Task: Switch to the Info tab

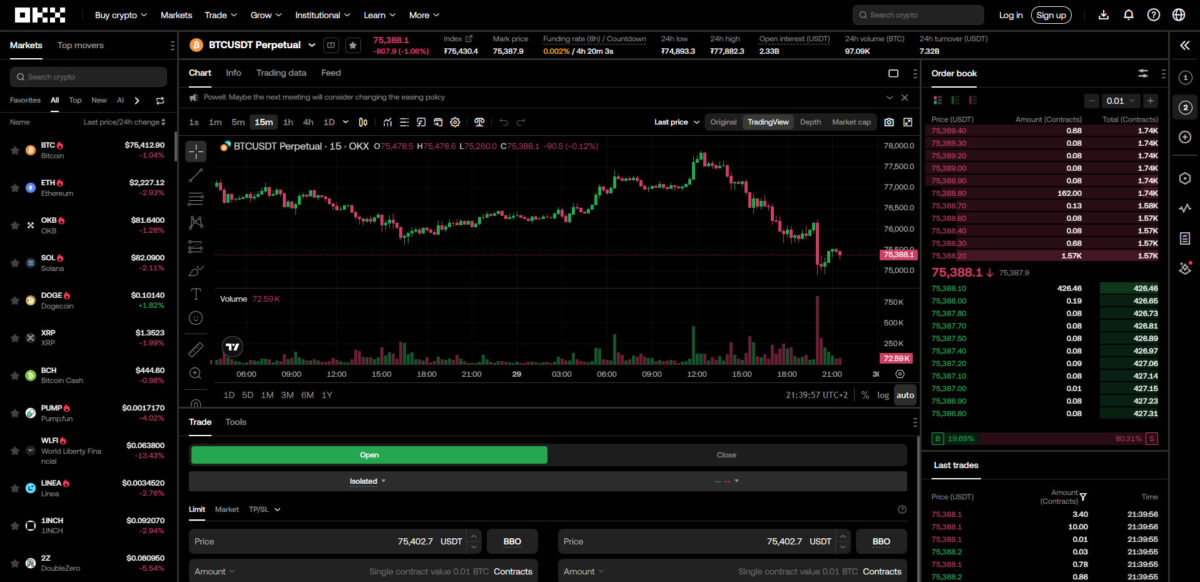Action: (x=233, y=73)
